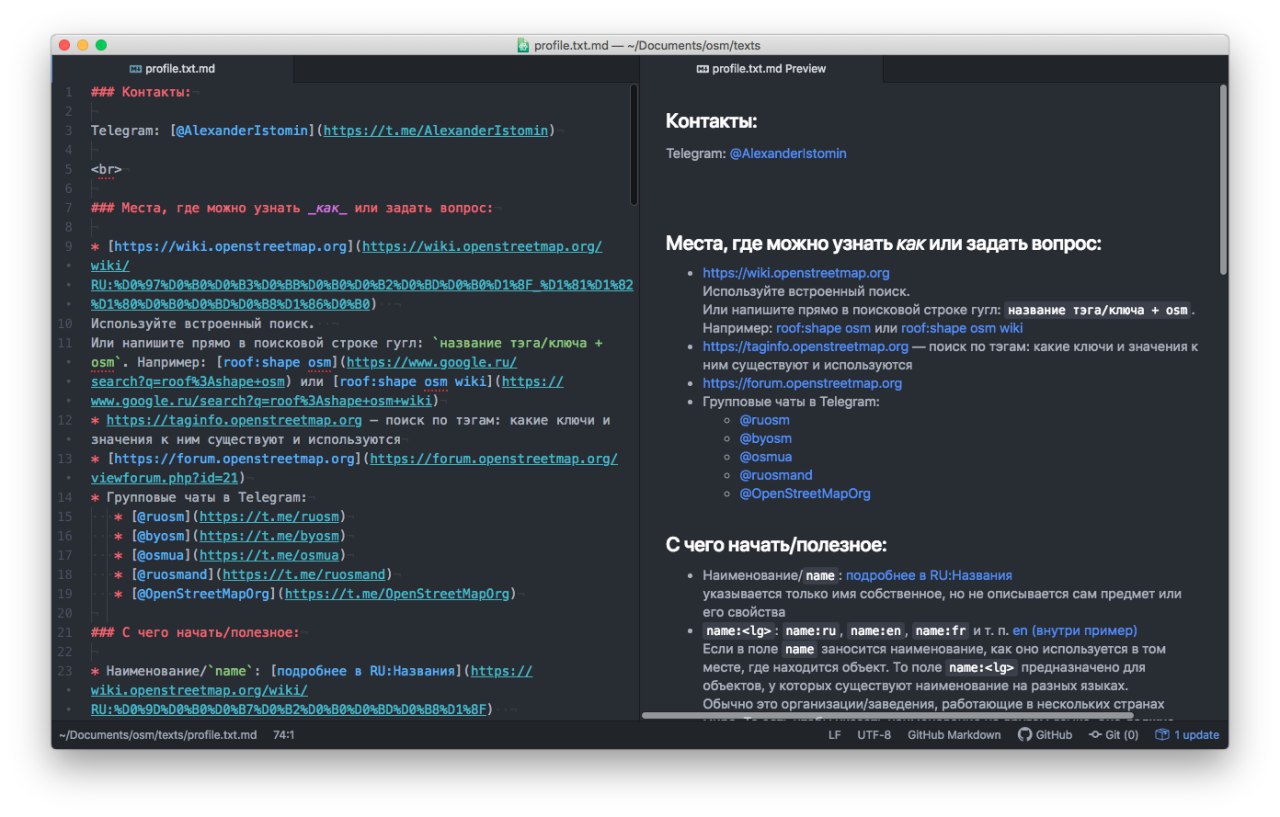
Task: Click line number 1 in the editor gutter
Action: pyautogui.click(x=68, y=92)
